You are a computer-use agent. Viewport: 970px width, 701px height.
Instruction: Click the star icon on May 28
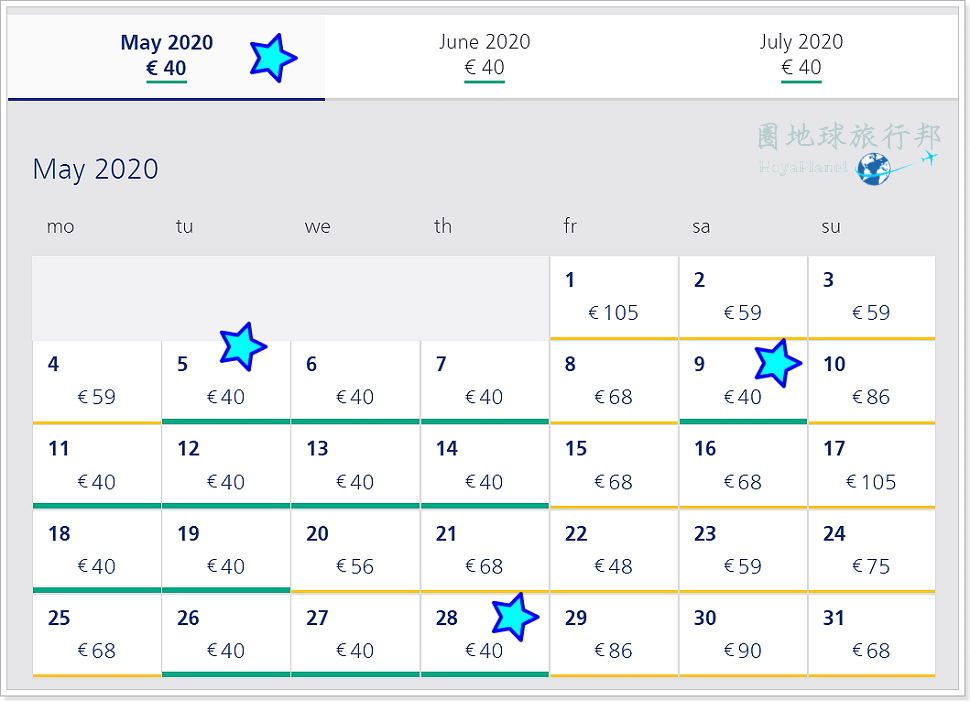[515, 616]
